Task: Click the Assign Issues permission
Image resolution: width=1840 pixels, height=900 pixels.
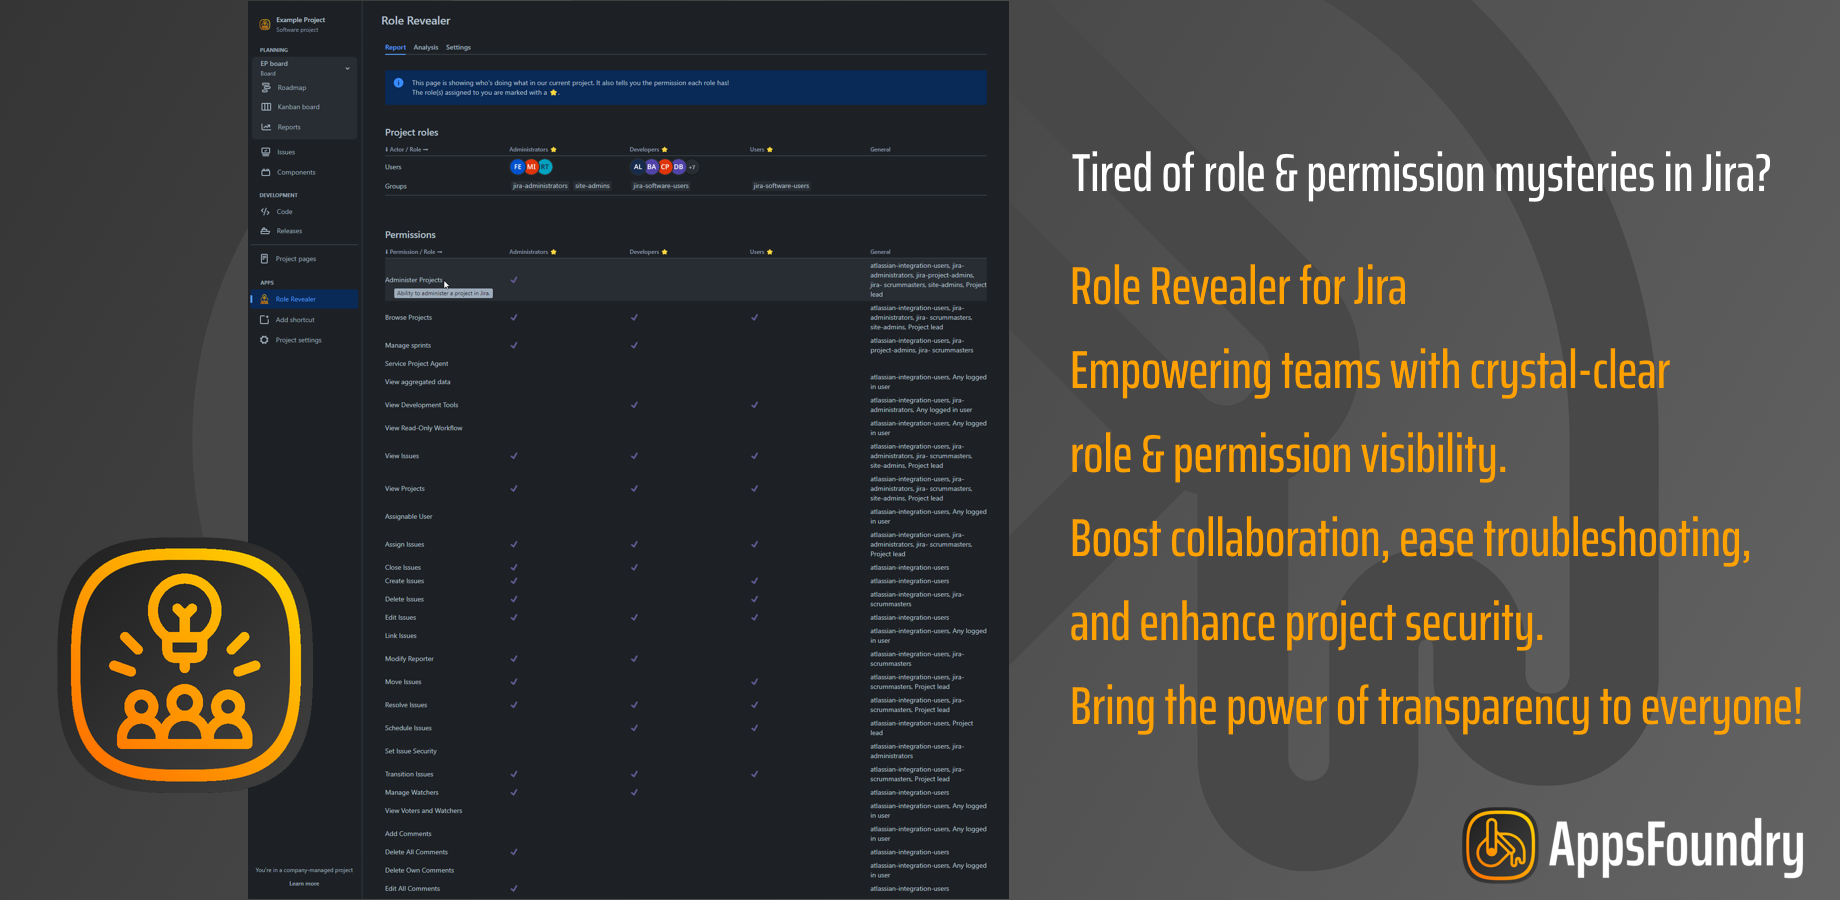Action: pyautogui.click(x=405, y=545)
